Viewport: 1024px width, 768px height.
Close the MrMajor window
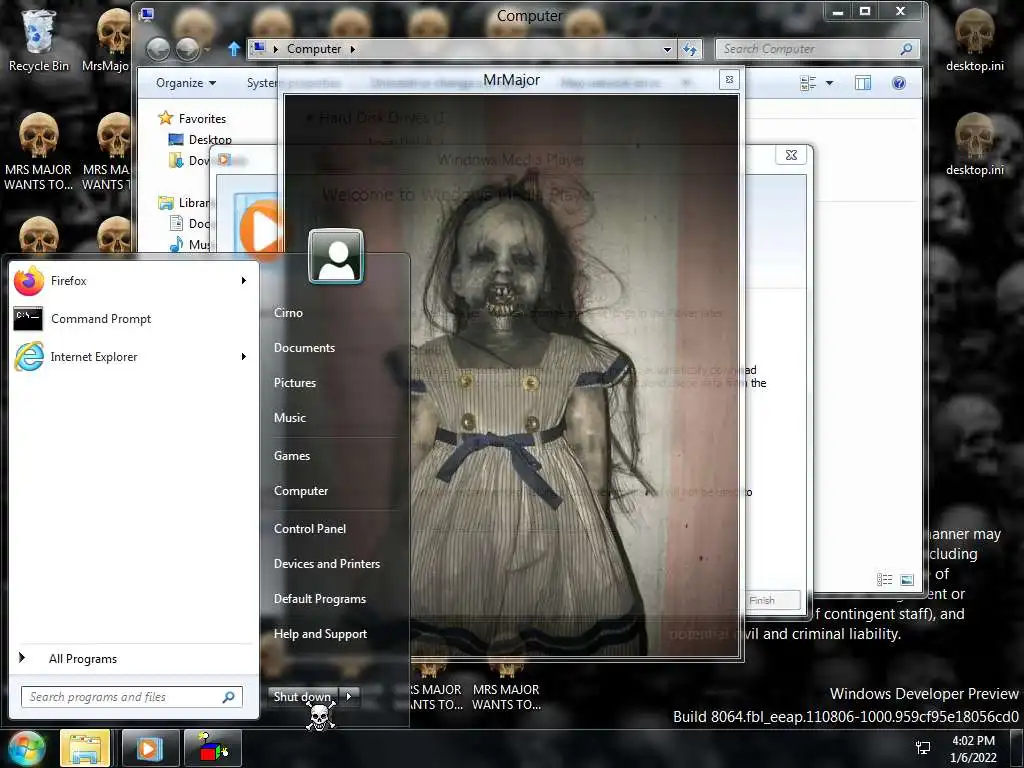click(x=729, y=80)
